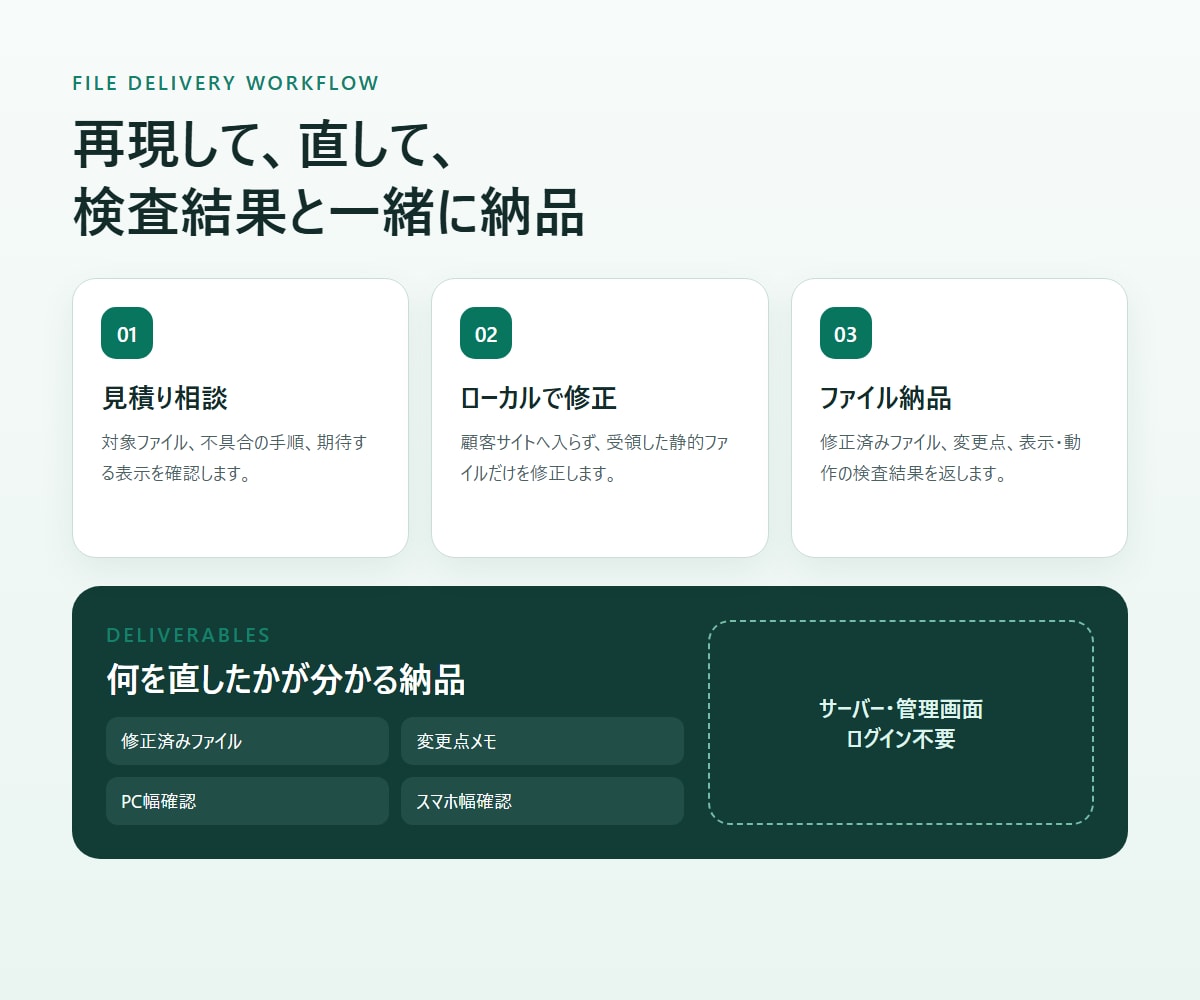Click the main headline 再現して、直して、
The image size is (1200, 1000).
(x=265, y=146)
